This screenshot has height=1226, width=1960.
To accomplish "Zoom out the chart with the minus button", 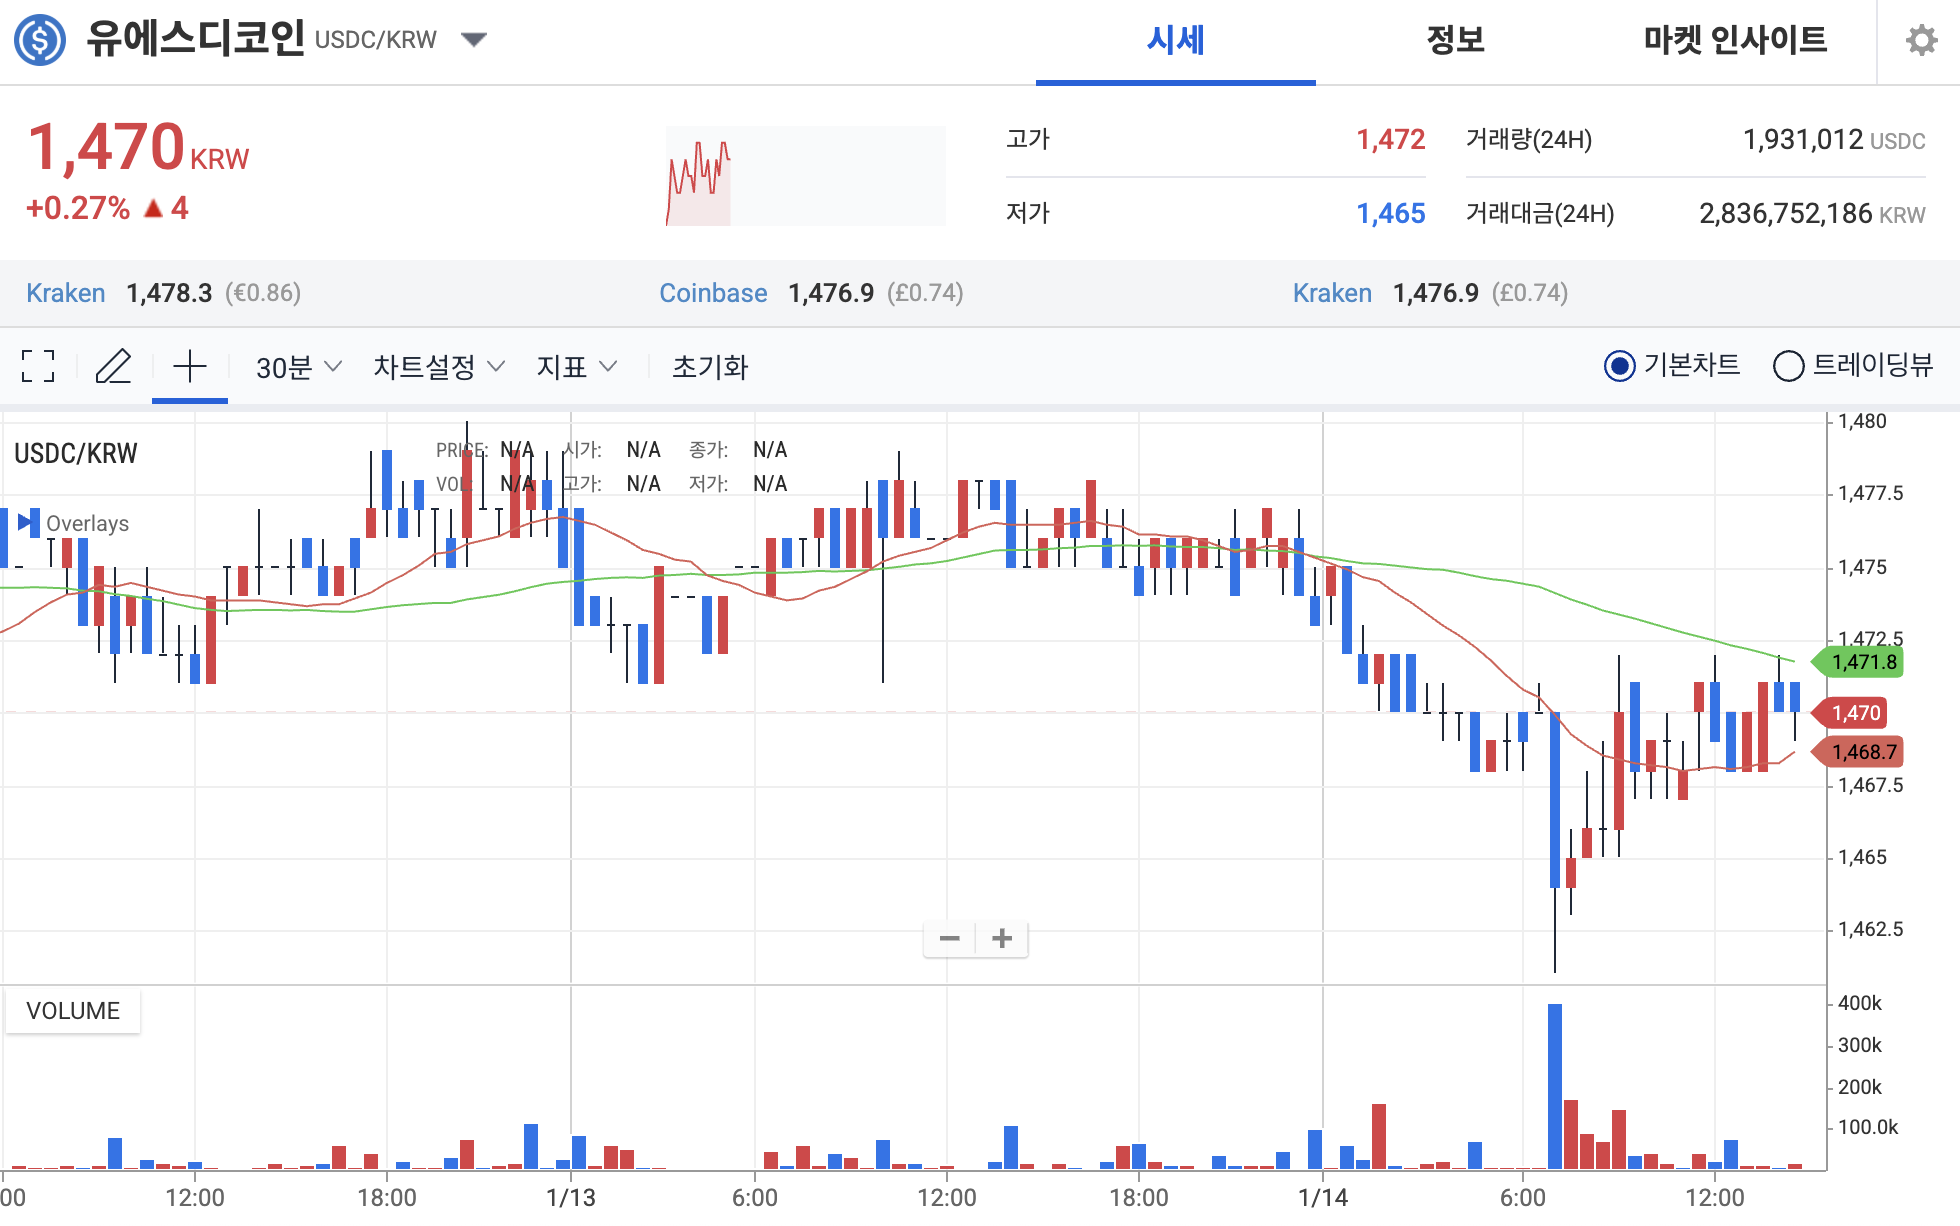I will [949, 938].
